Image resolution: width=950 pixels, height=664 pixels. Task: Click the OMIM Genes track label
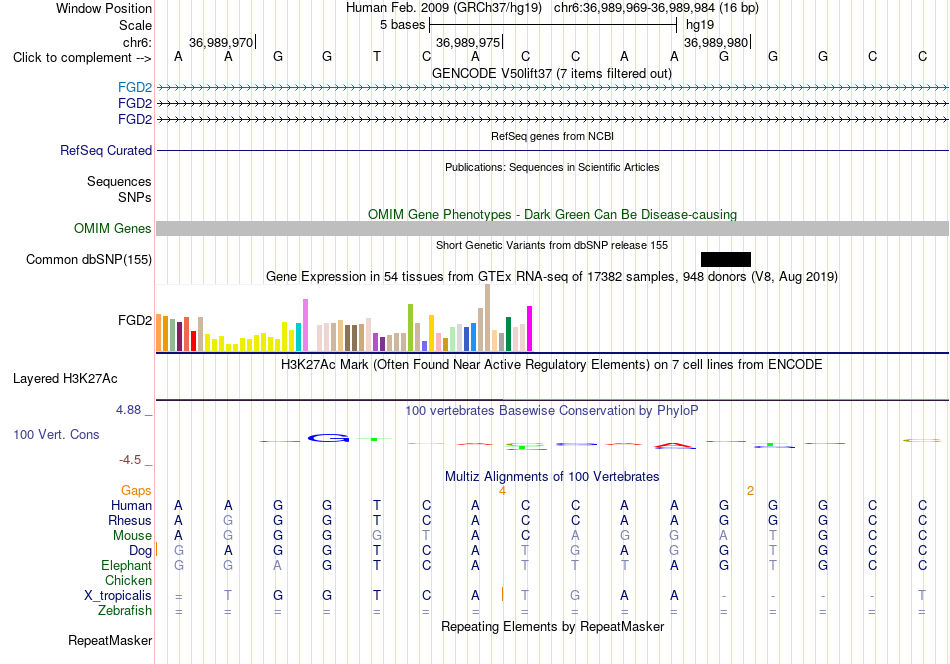112,228
